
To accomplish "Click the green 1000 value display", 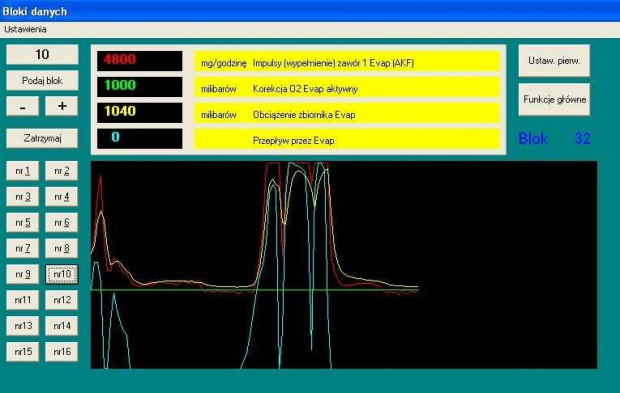I will click(140, 87).
